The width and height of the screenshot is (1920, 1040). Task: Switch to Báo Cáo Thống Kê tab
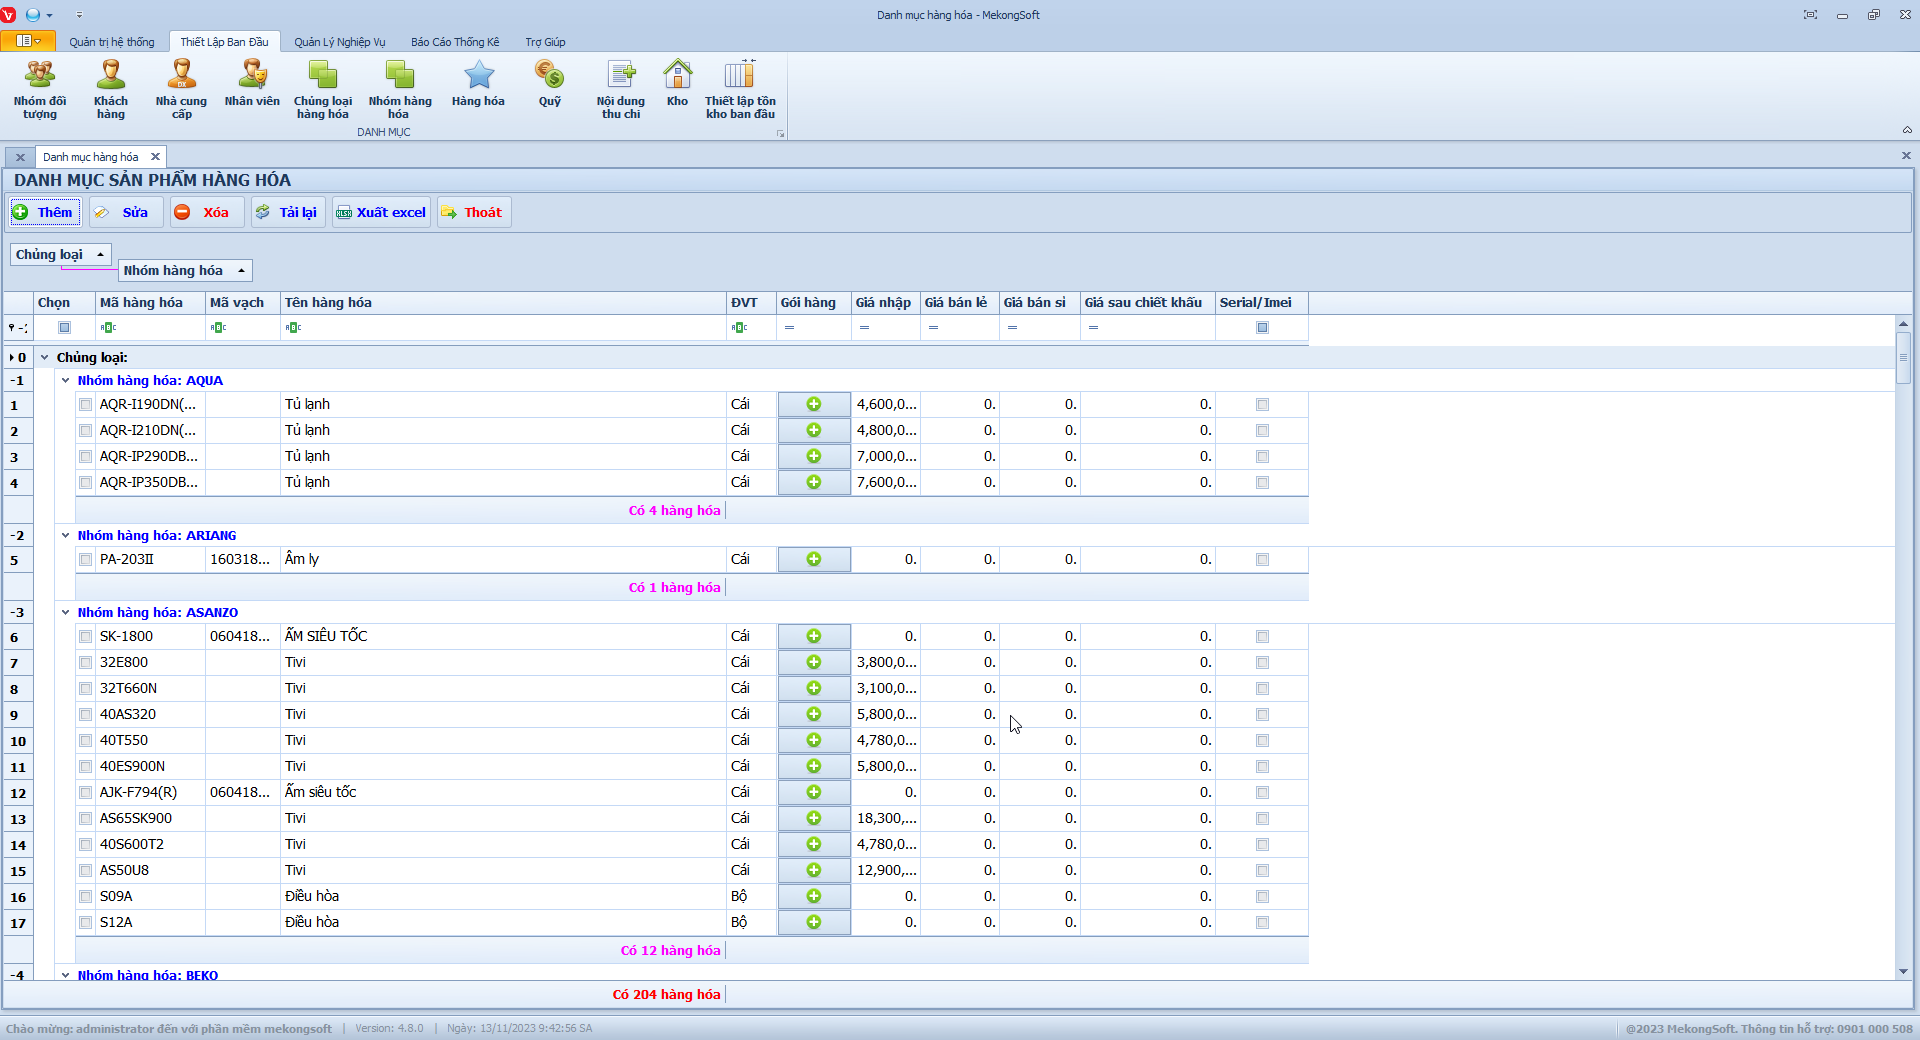pyautogui.click(x=455, y=42)
